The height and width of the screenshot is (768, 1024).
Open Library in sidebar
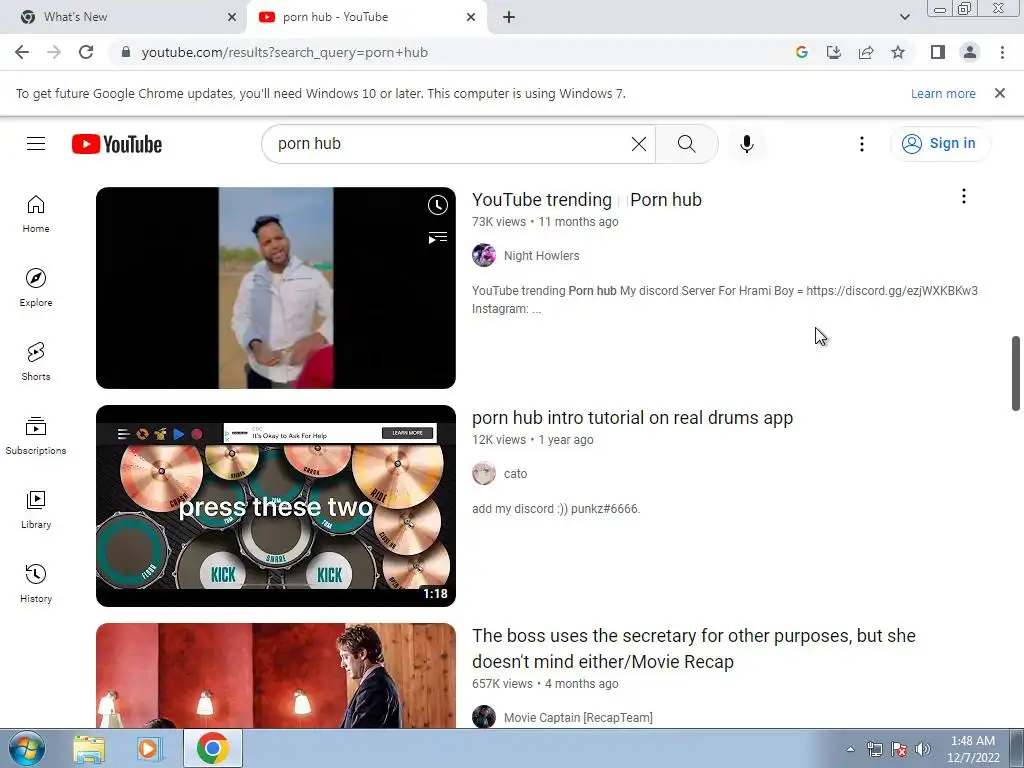click(36, 509)
